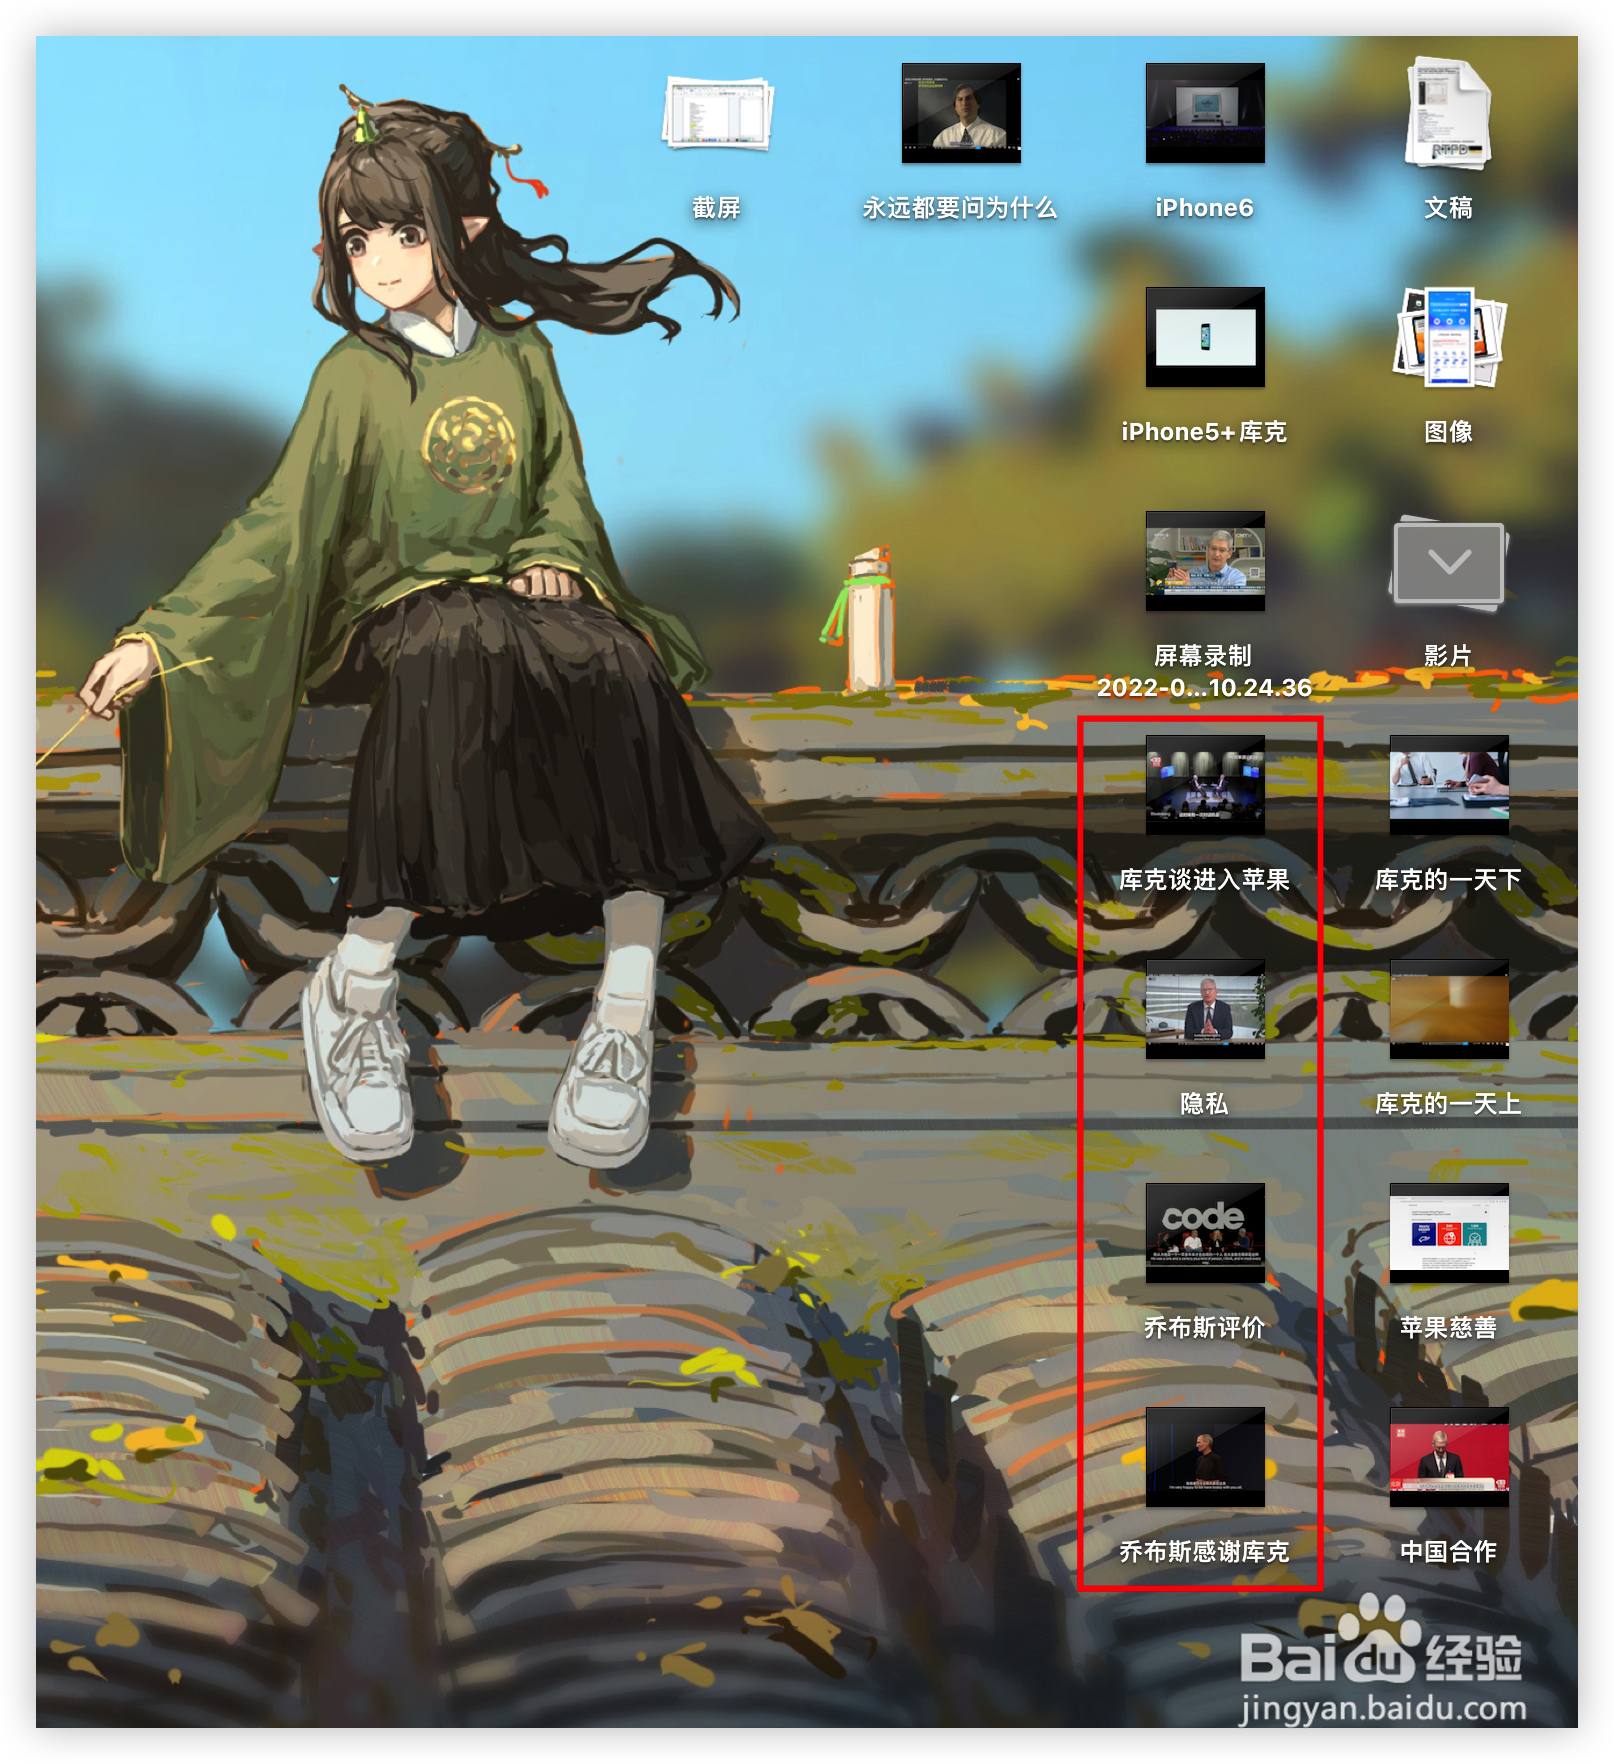
Task: Click the 库克谈进入苹果 file name
Action: tap(1205, 880)
